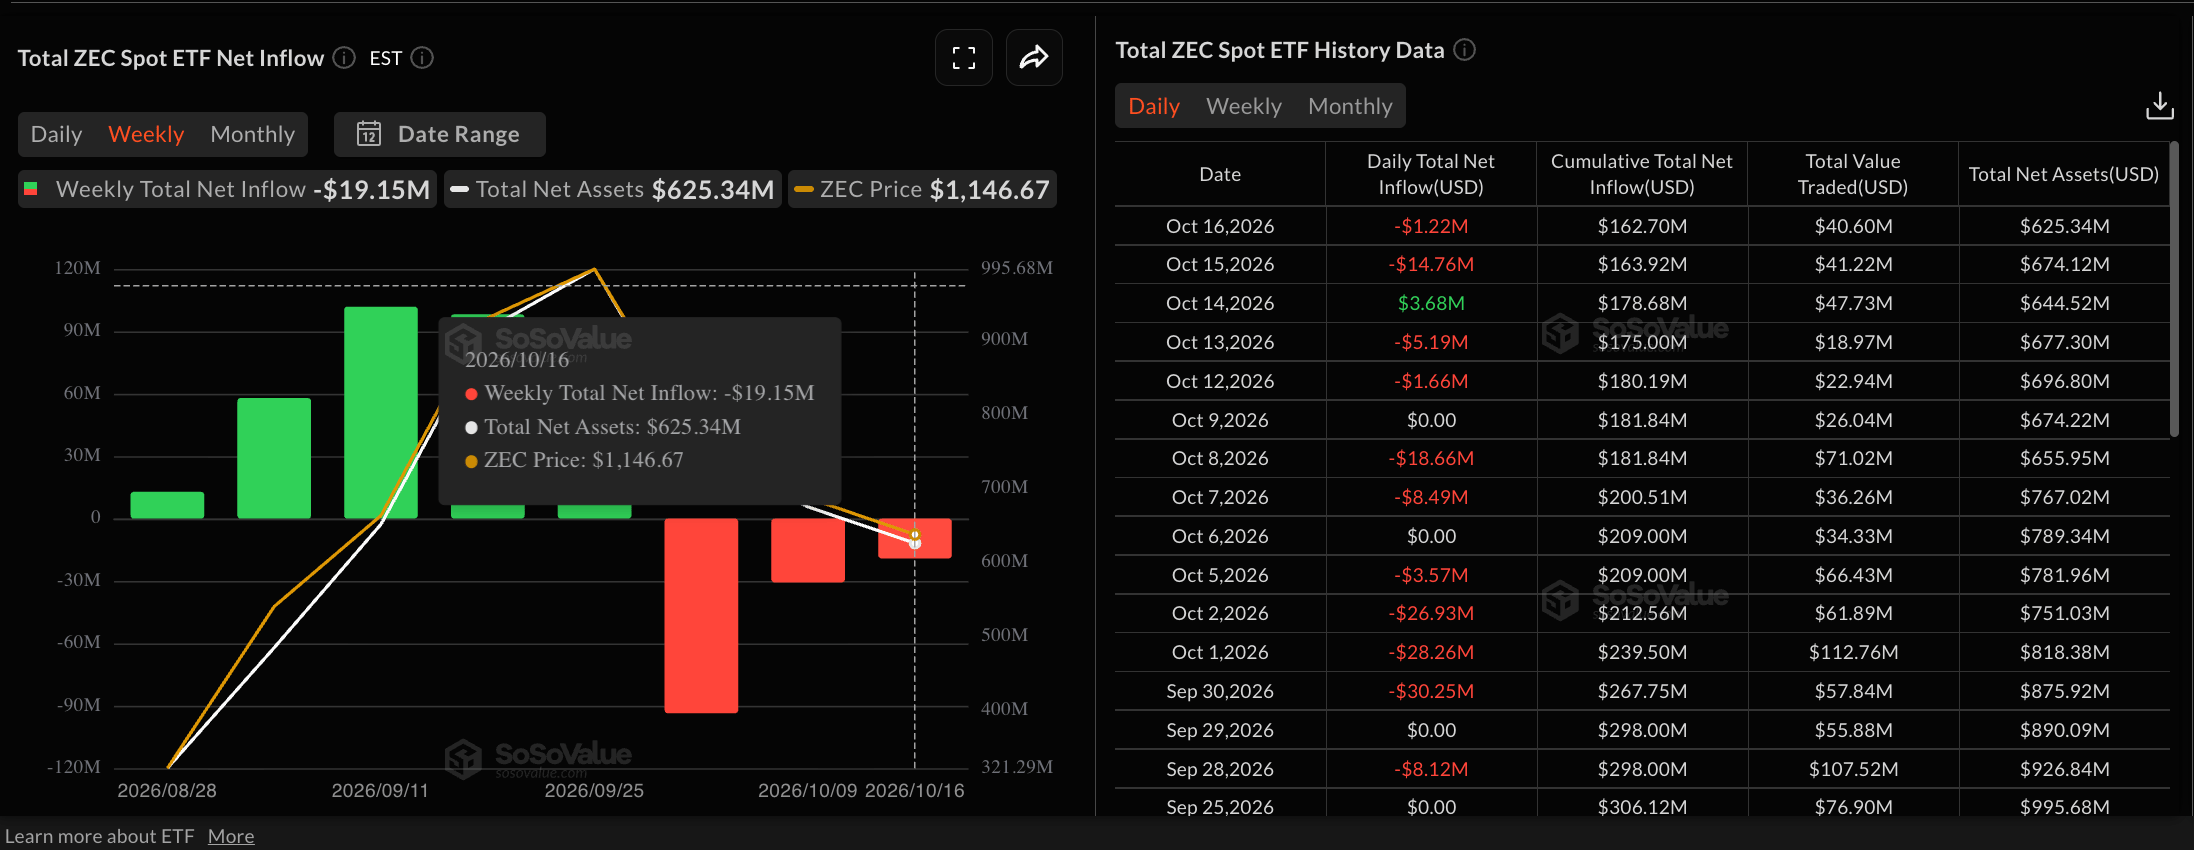Screen dimensions: 2194x850
Task: Click the tallest green inflow bar
Action: (381, 412)
